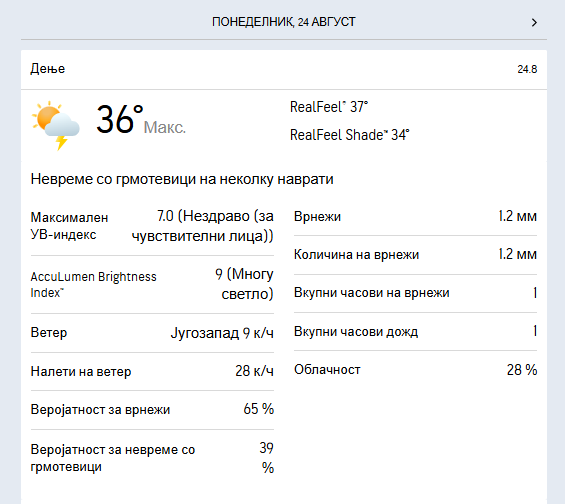Select the Невреме со грмотевици forecast phrase
Screen dimensions: 565x504
click(x=182, y=179)
